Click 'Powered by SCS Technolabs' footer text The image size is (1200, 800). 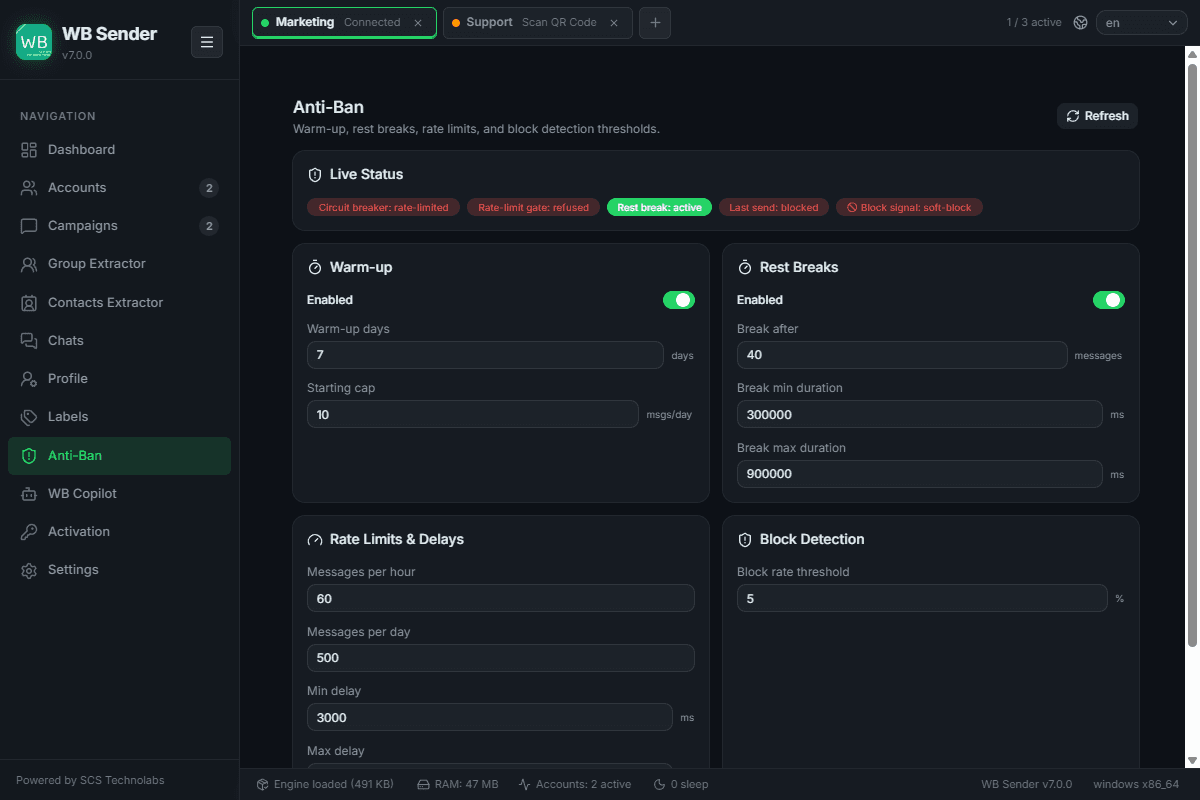90,781
